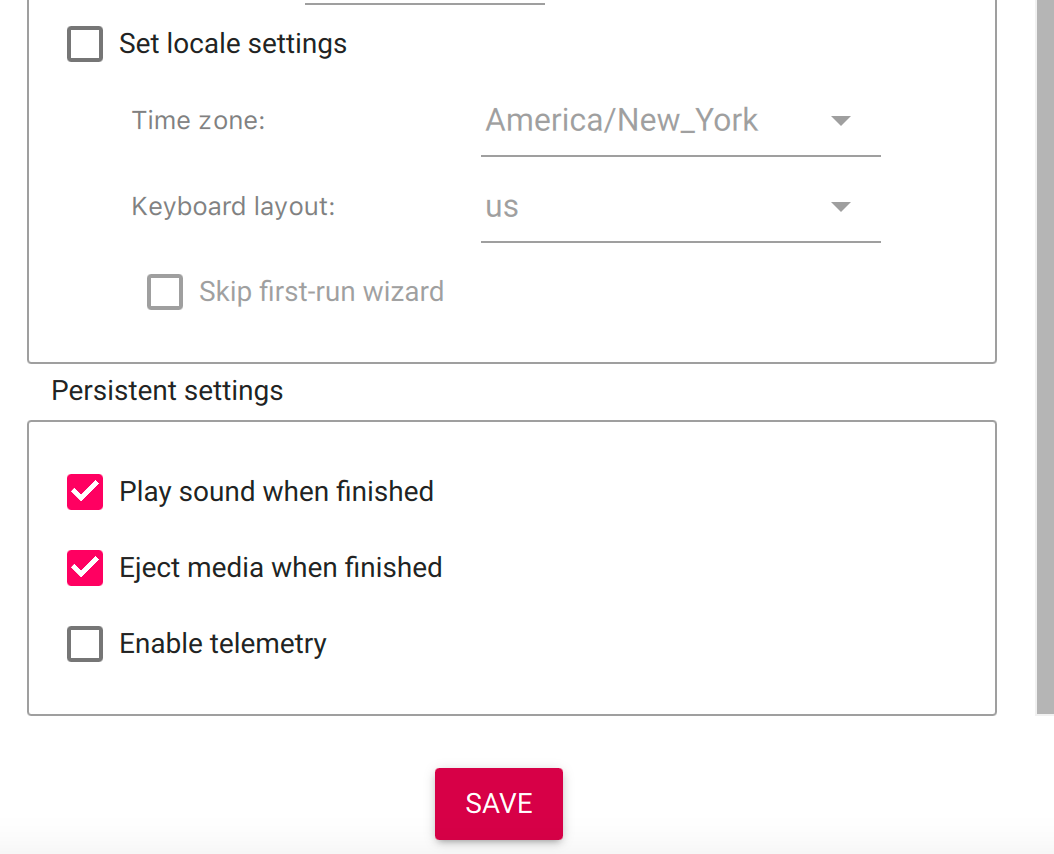Select the Time zone label
Viewport: 1054px width, 854px height.
198,120
